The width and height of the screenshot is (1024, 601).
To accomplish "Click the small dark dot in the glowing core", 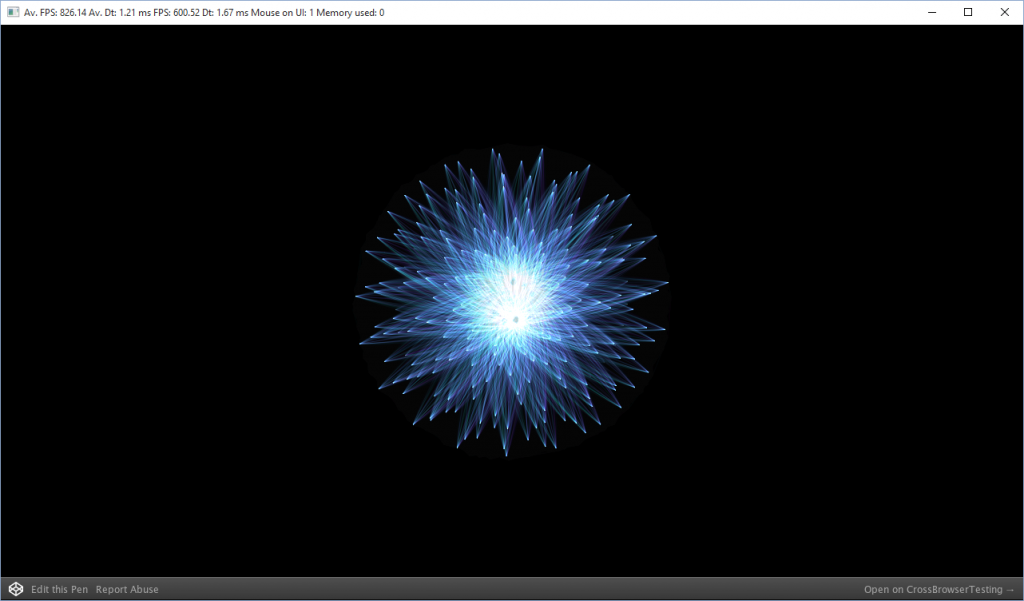I will [515, 320].
